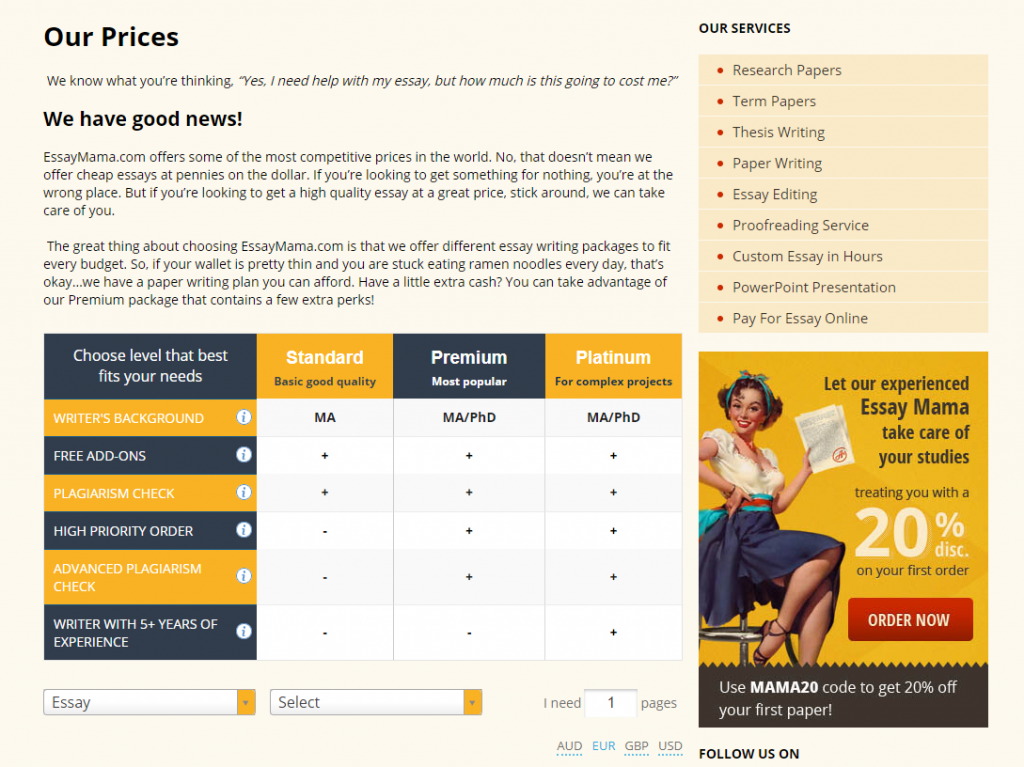Select Custom Essay in Hours link
Screen dimensions: 1024x767
pos(807,256)
